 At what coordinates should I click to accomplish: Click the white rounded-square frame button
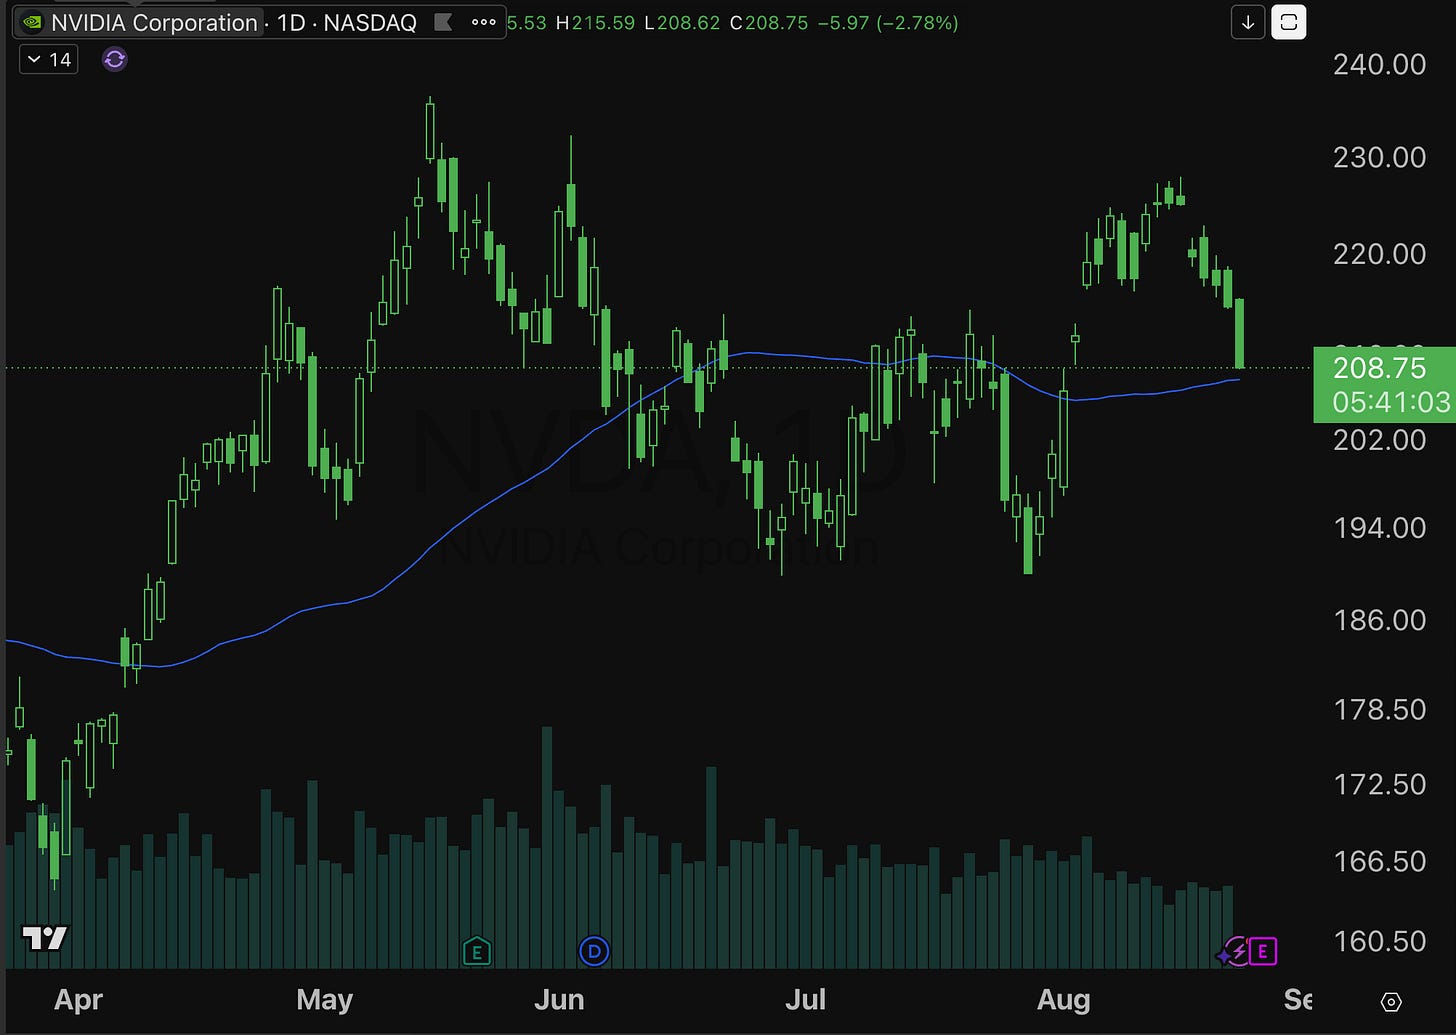[x=1289, y=22]
